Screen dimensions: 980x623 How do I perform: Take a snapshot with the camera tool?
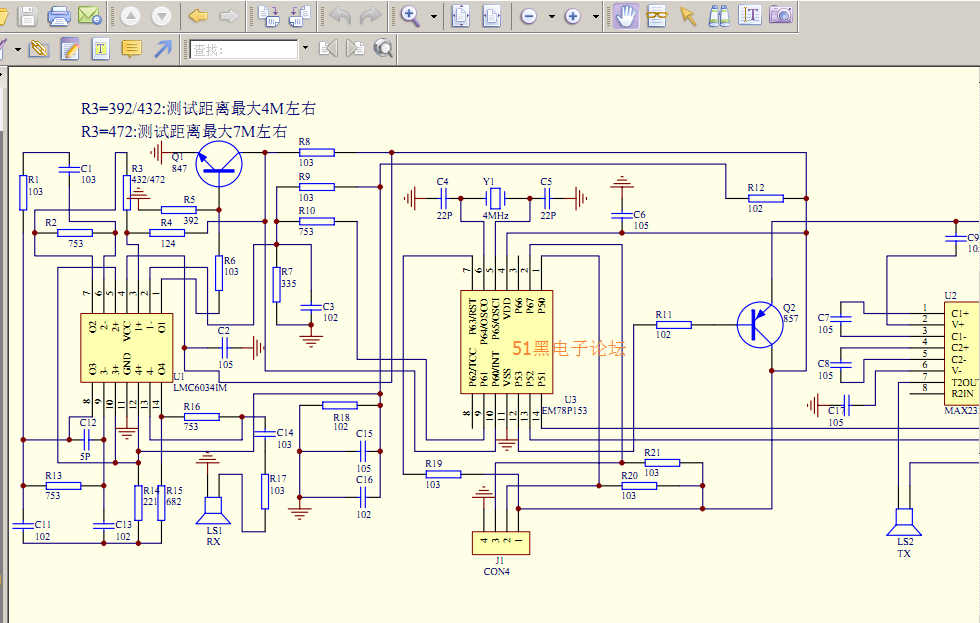tap(780, 16)
